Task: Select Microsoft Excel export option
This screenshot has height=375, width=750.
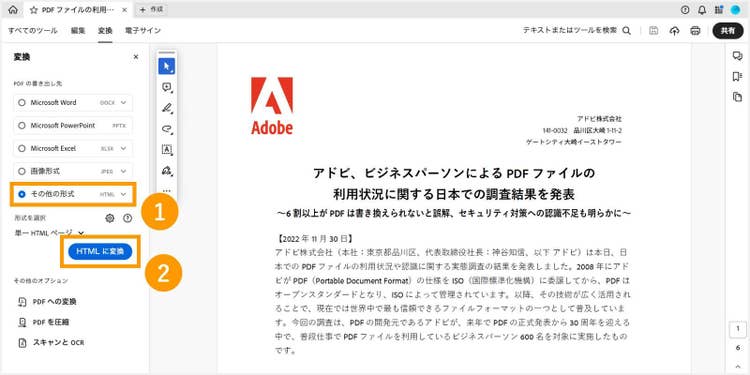Action: [x=73, y=148]
